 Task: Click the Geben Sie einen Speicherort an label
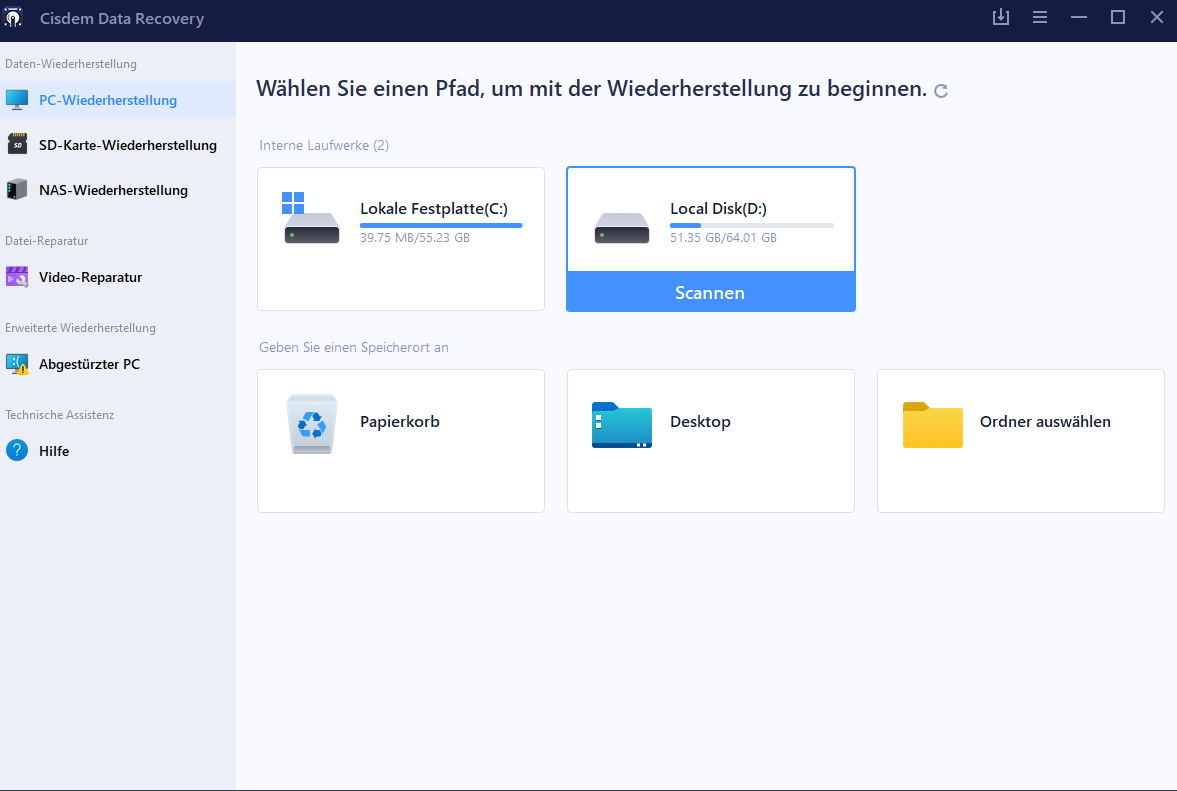354,347
